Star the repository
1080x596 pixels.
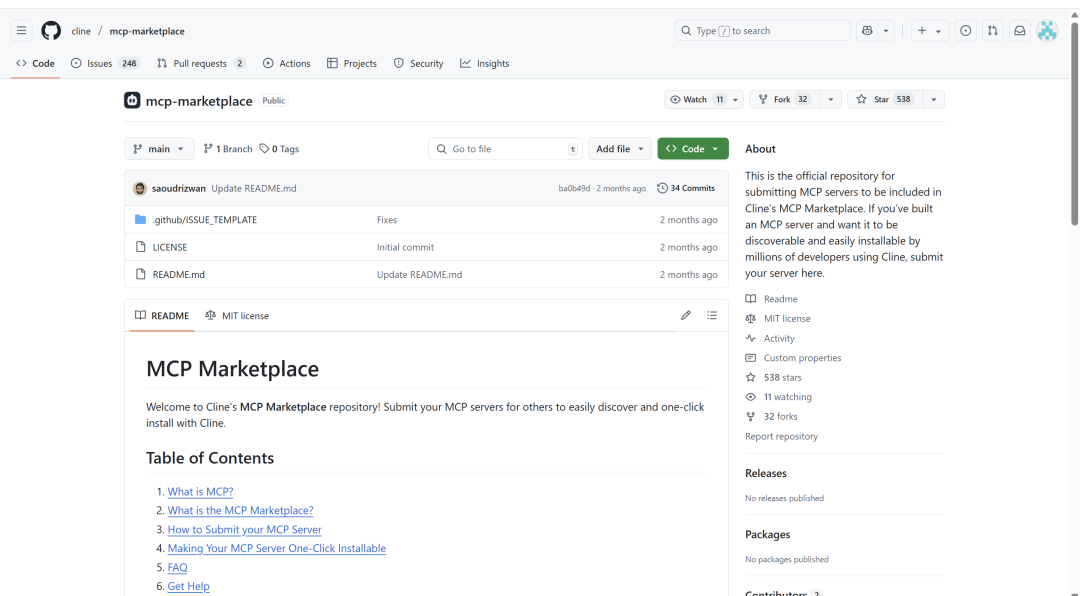(885, 99)
